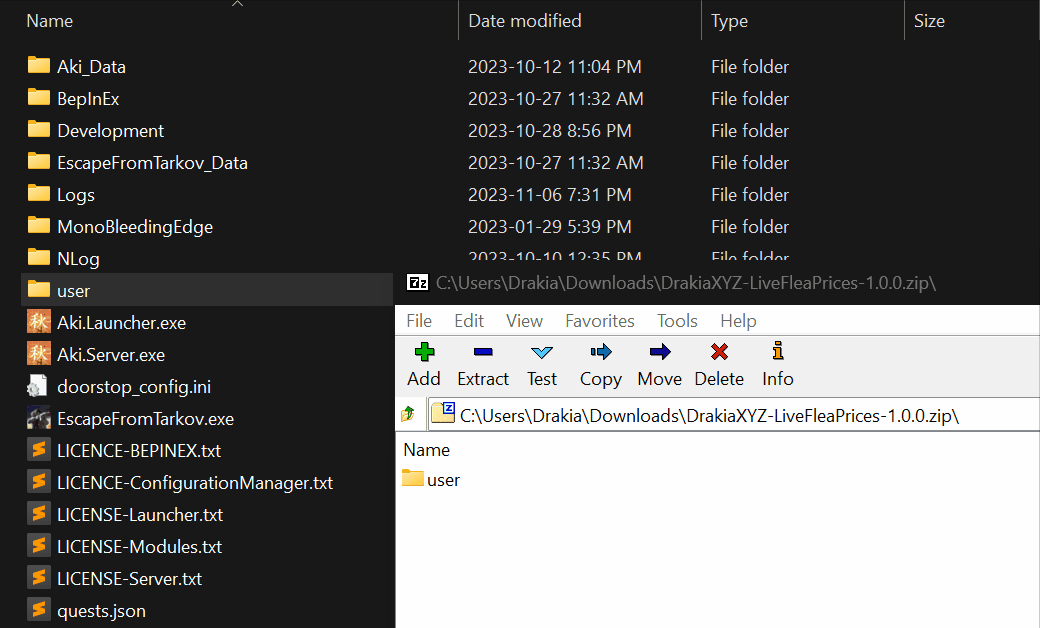Select the Aki_Data folder icon
This screenshot has width=1040, height=628.
pos(38,65)
